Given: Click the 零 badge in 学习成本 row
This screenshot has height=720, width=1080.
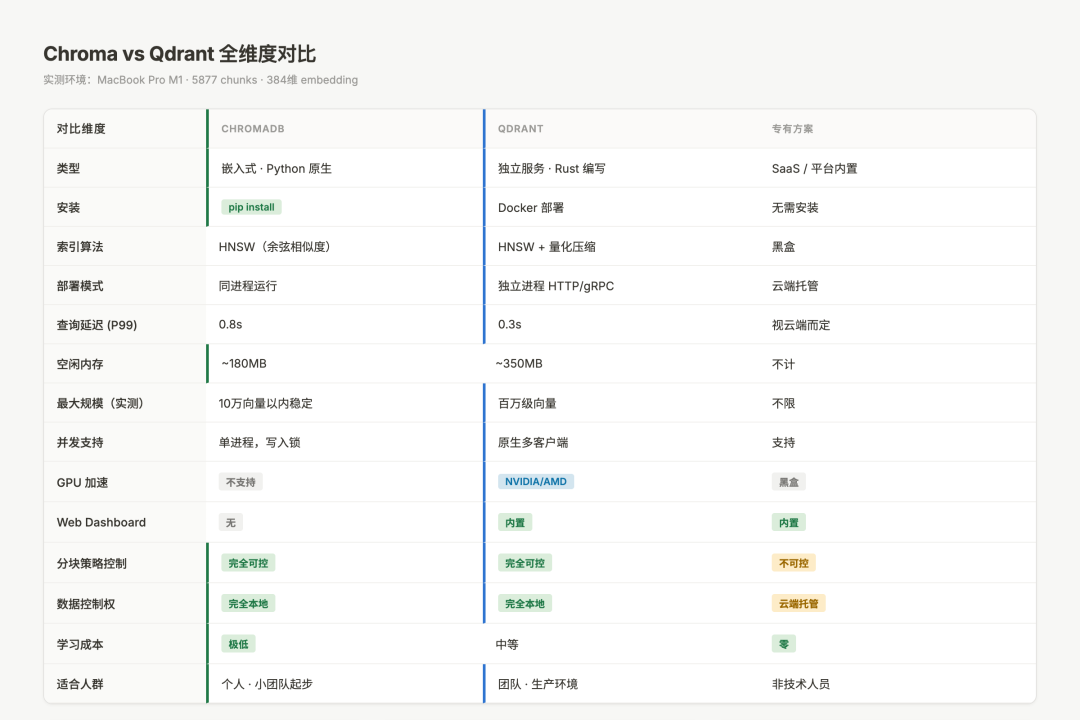Looking at the screenshot, I should [784, 644].
